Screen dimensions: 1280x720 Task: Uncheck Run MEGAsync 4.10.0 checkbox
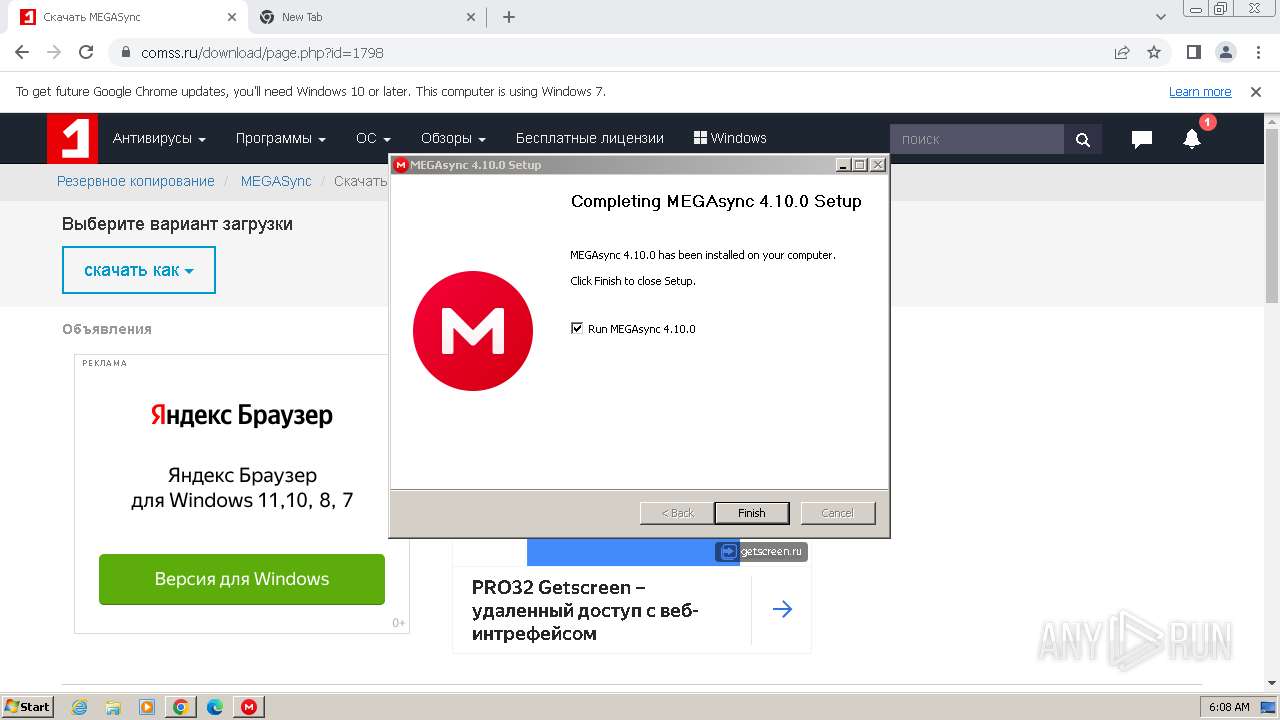point(577,328)
